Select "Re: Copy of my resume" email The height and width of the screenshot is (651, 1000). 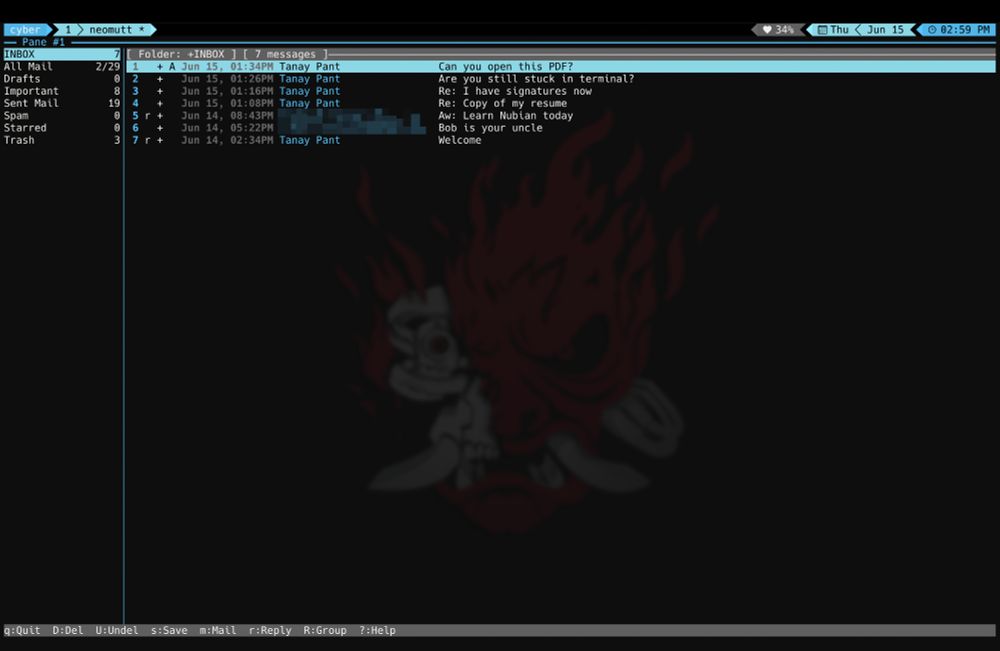(561, 103)
